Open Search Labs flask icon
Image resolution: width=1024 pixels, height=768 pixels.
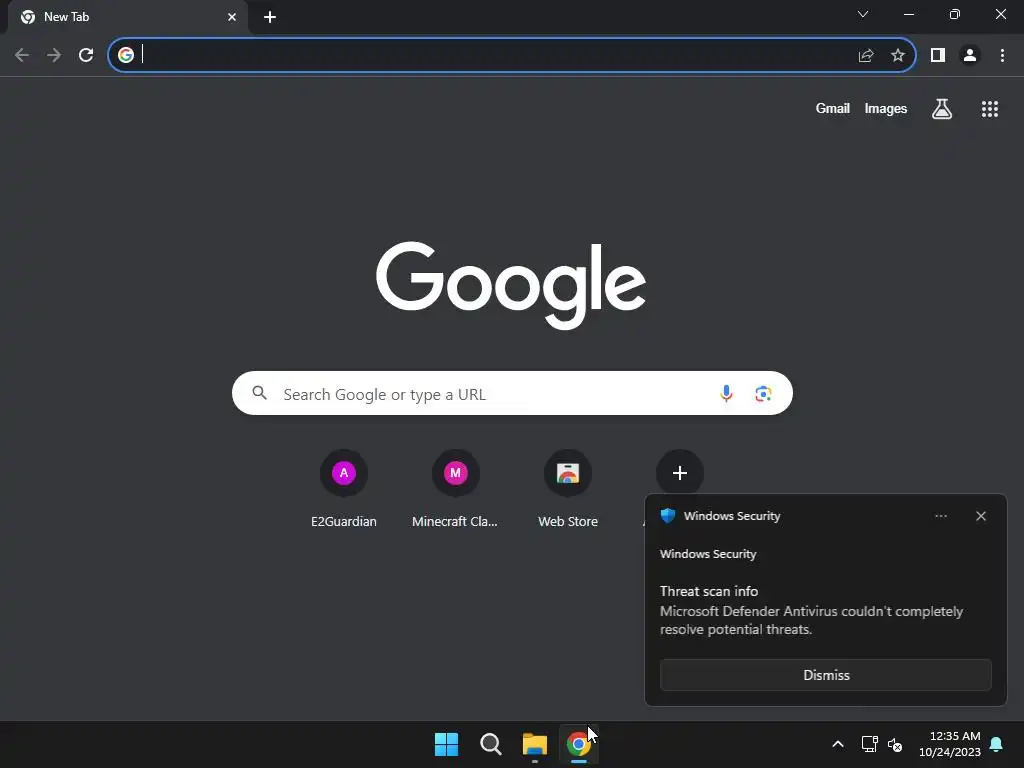pos(942,109)
